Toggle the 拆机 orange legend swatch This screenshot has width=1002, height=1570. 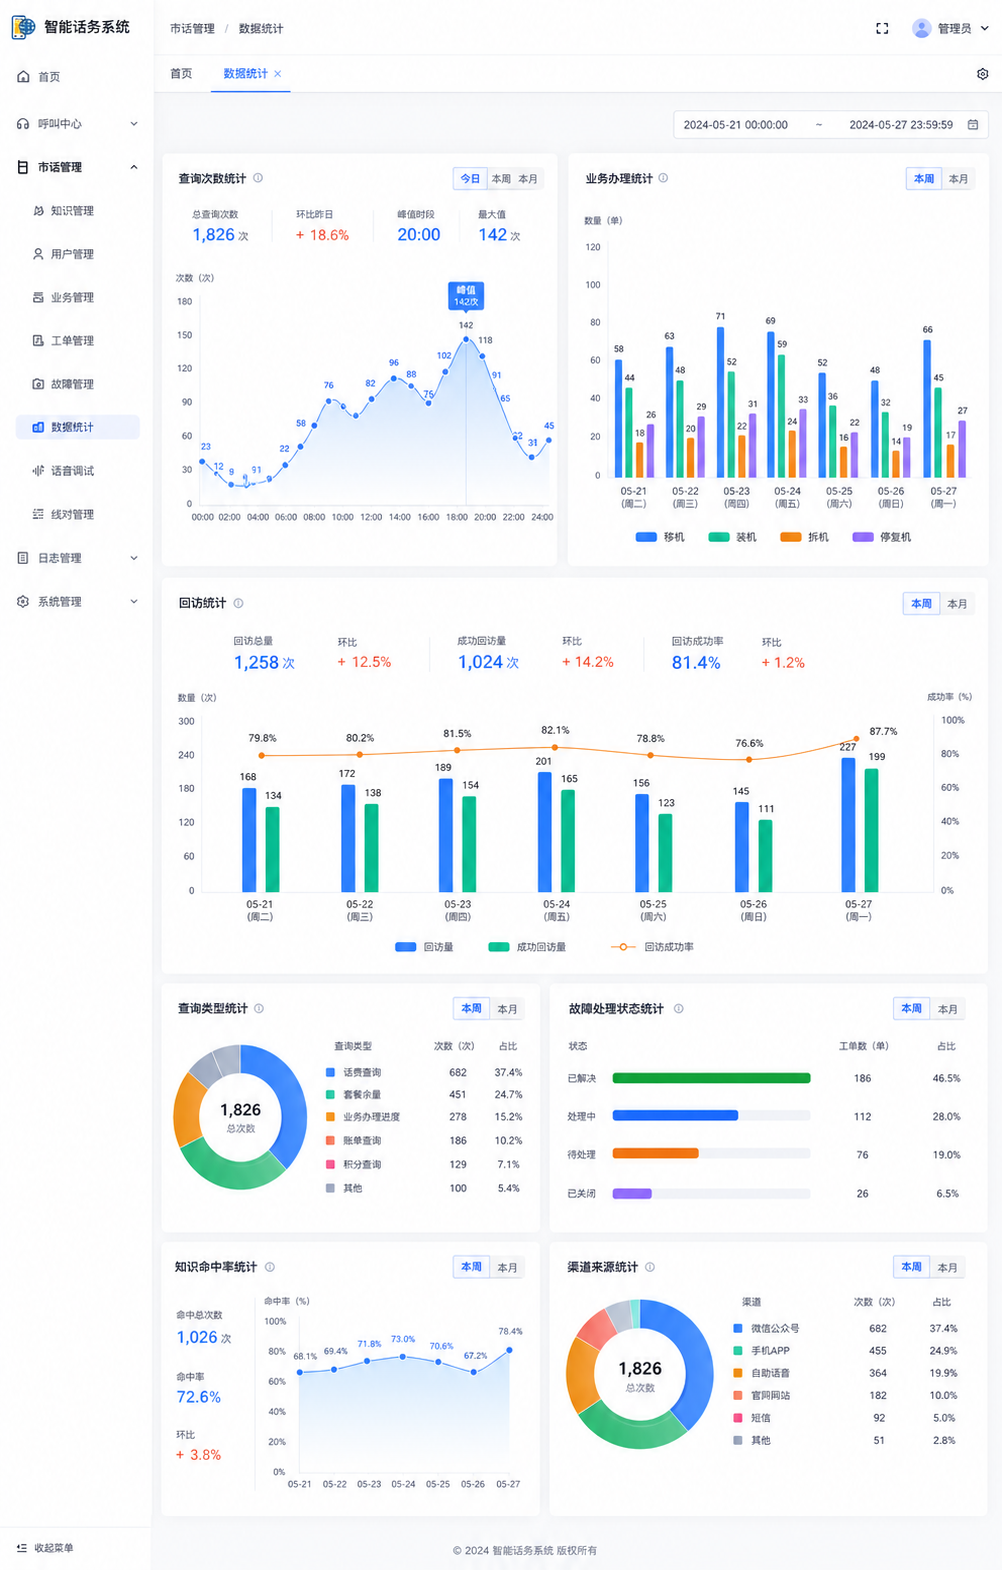pos(791,537)
